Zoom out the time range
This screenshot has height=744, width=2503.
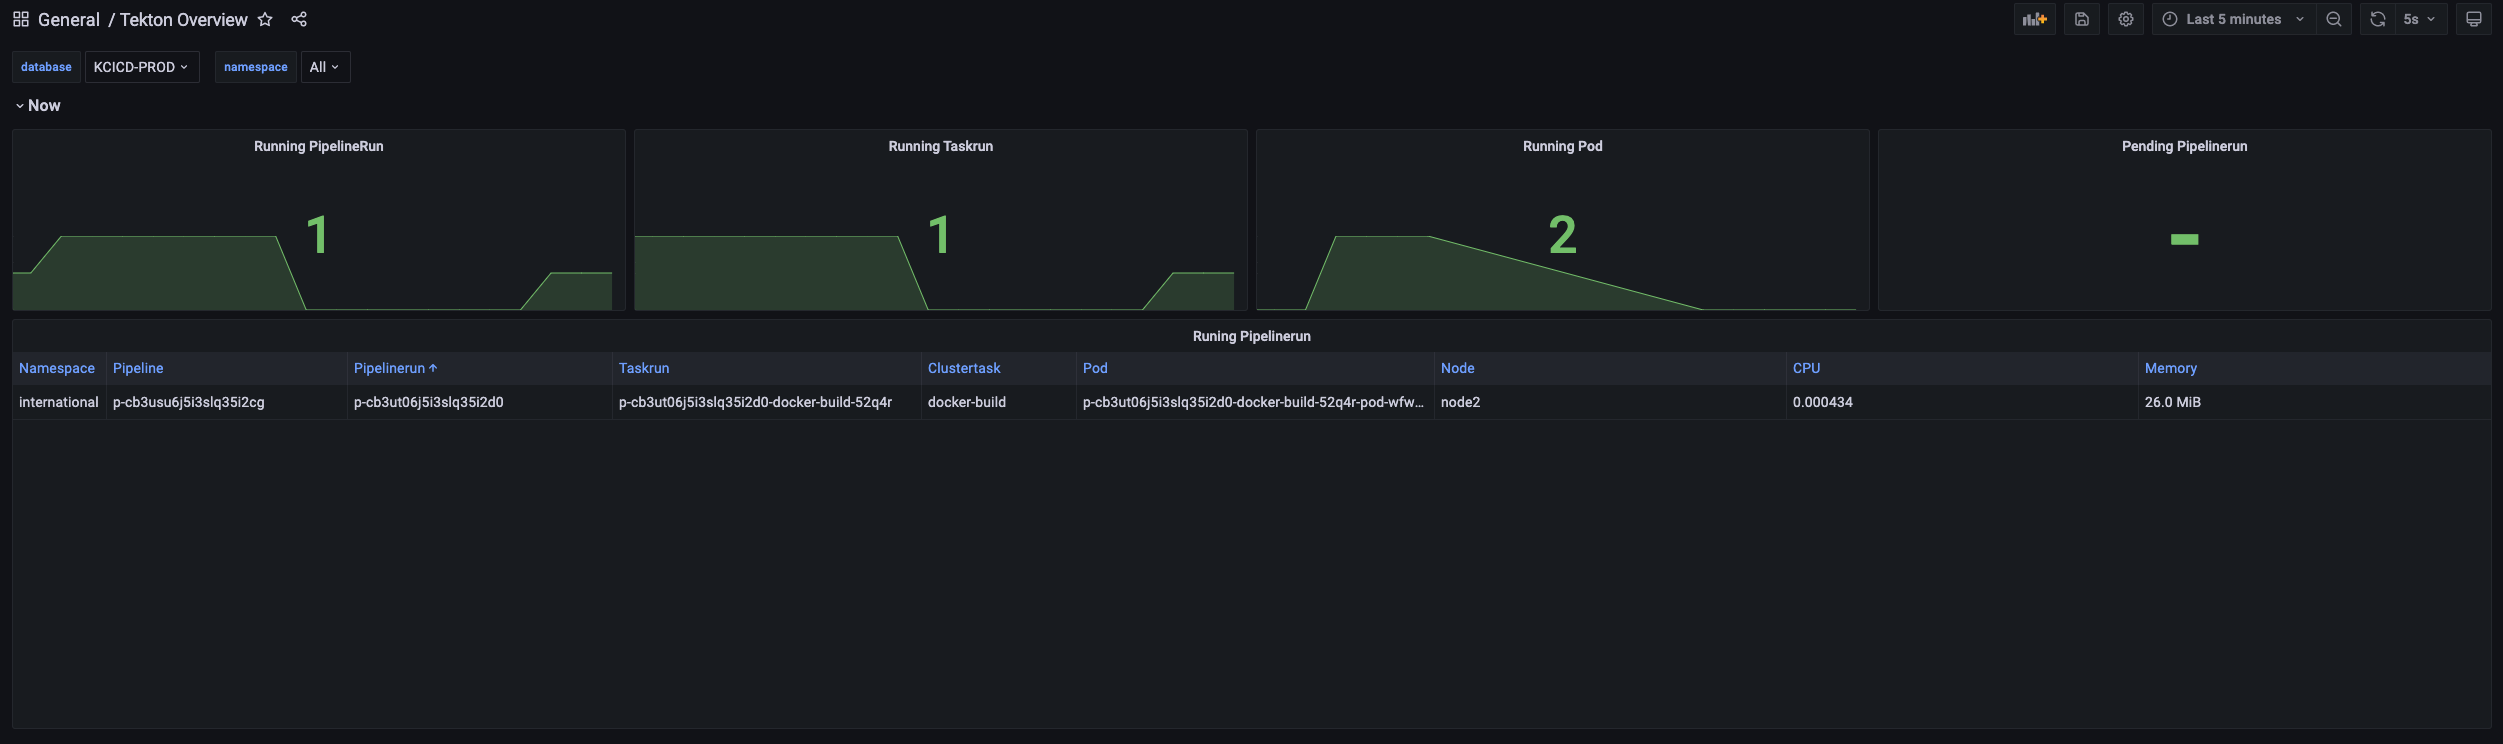(x=2334, y=19)
